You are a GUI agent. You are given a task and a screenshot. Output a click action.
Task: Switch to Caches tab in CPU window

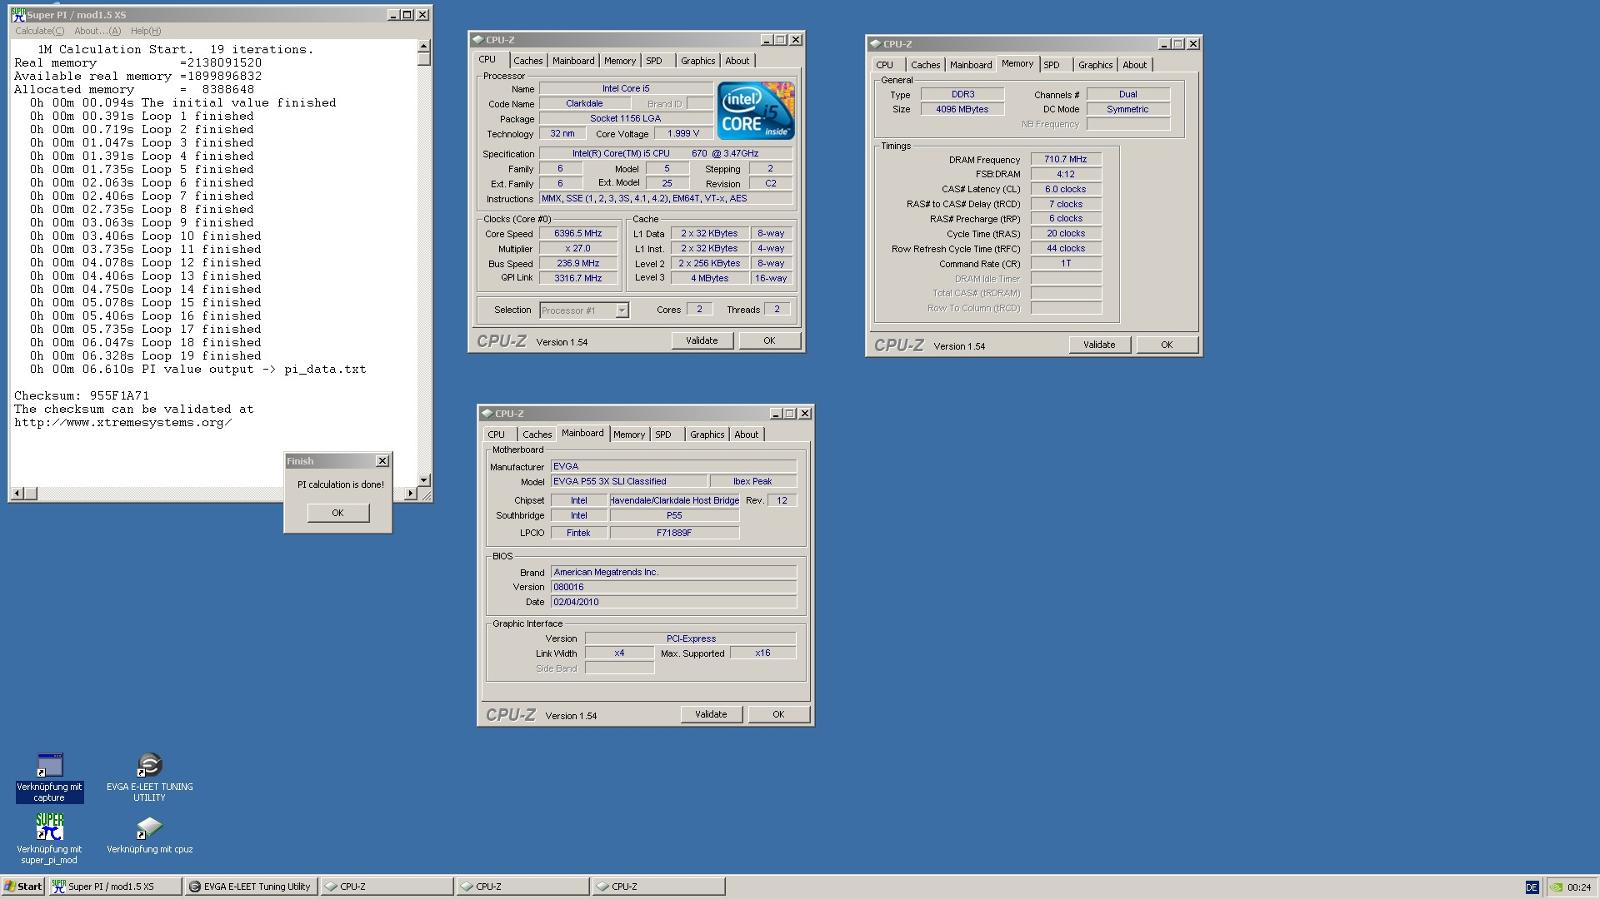528,61
